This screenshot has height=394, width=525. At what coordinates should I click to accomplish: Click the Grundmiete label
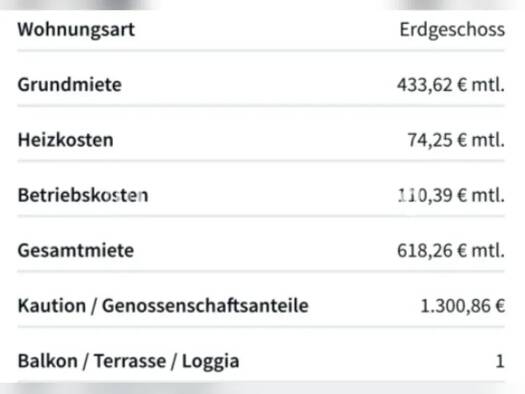[70, 84]
